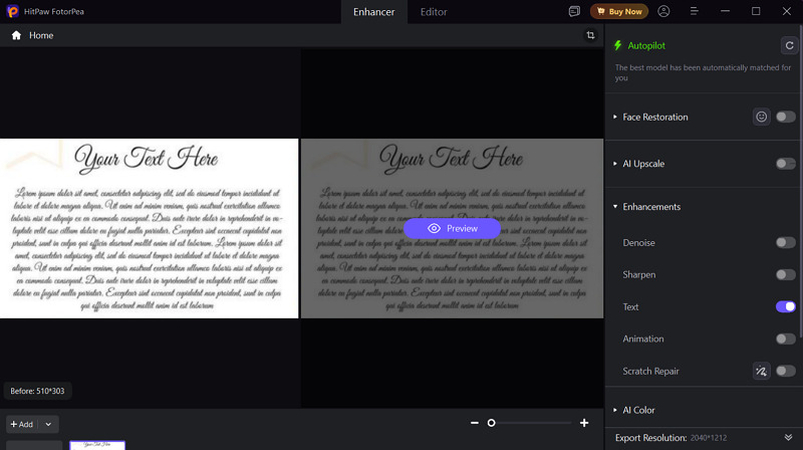
Task: Turn on the Sharpen switch
Action: (x=785, y=275)
